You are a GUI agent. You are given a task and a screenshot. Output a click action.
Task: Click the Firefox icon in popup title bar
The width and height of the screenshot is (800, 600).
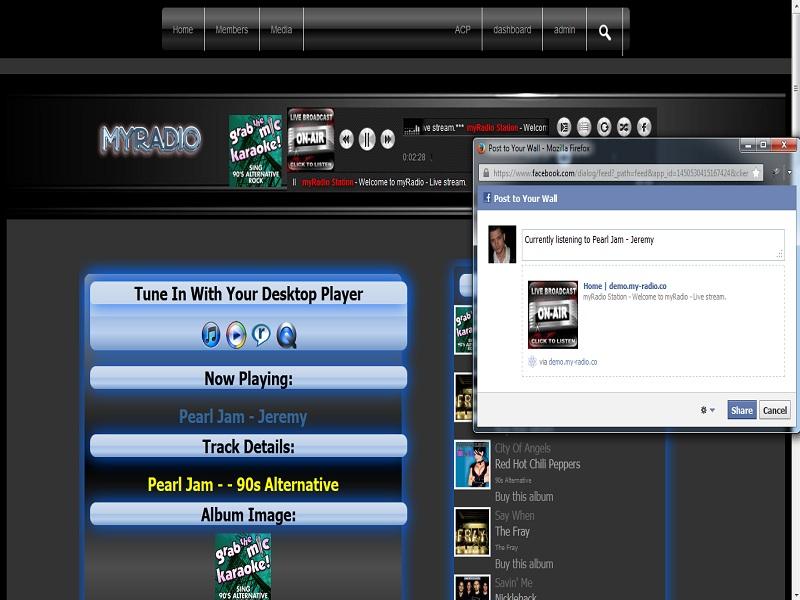[481, 148]
